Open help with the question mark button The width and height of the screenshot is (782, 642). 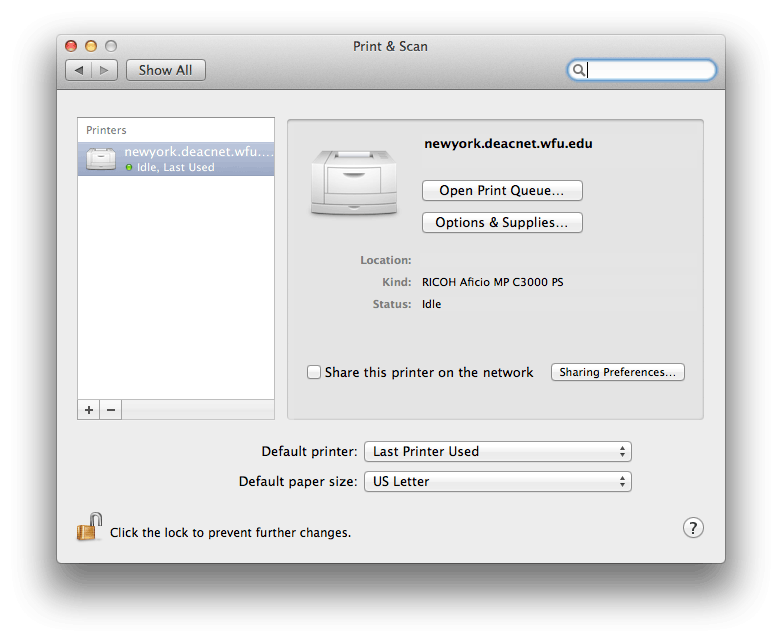[693, 528]
